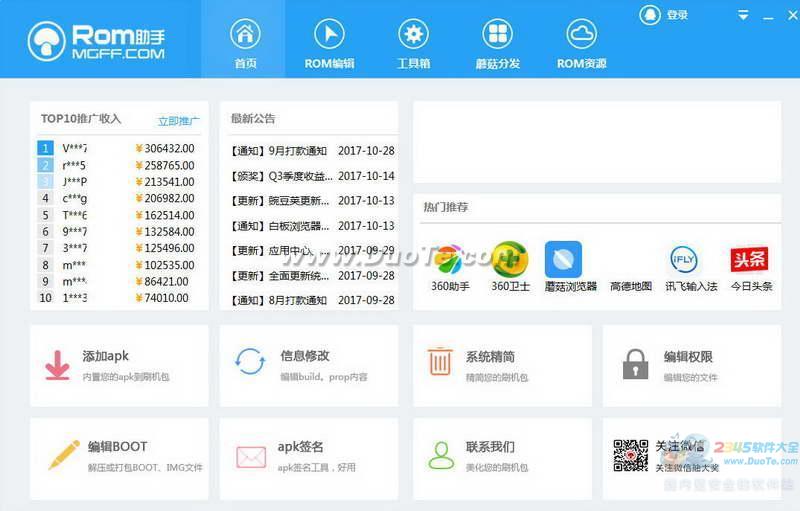Click the 立即推广 link
This screenshot has height=511, width=800.
coord(178,122)
